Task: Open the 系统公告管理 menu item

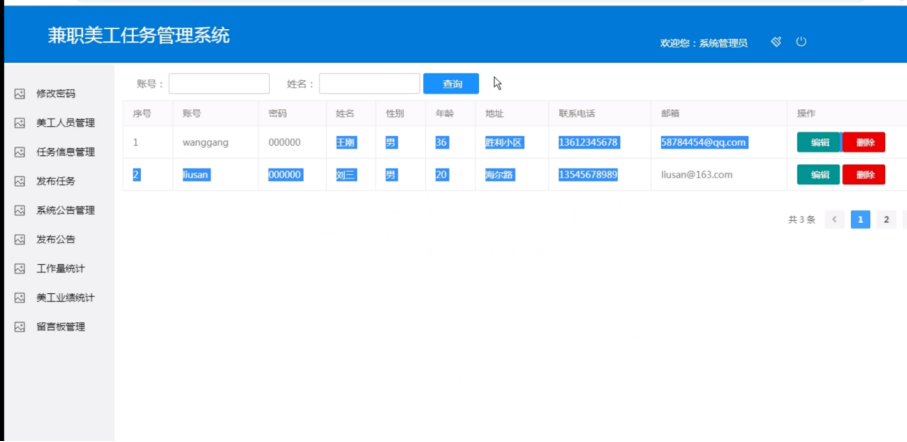Action: 65,210
